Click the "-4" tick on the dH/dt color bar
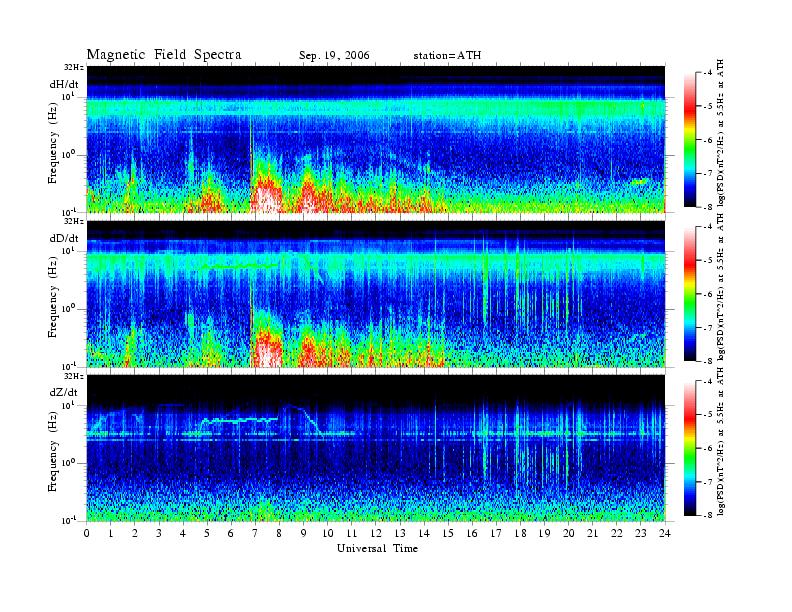Screen dimensions: 792x612 tap(708, 73)
